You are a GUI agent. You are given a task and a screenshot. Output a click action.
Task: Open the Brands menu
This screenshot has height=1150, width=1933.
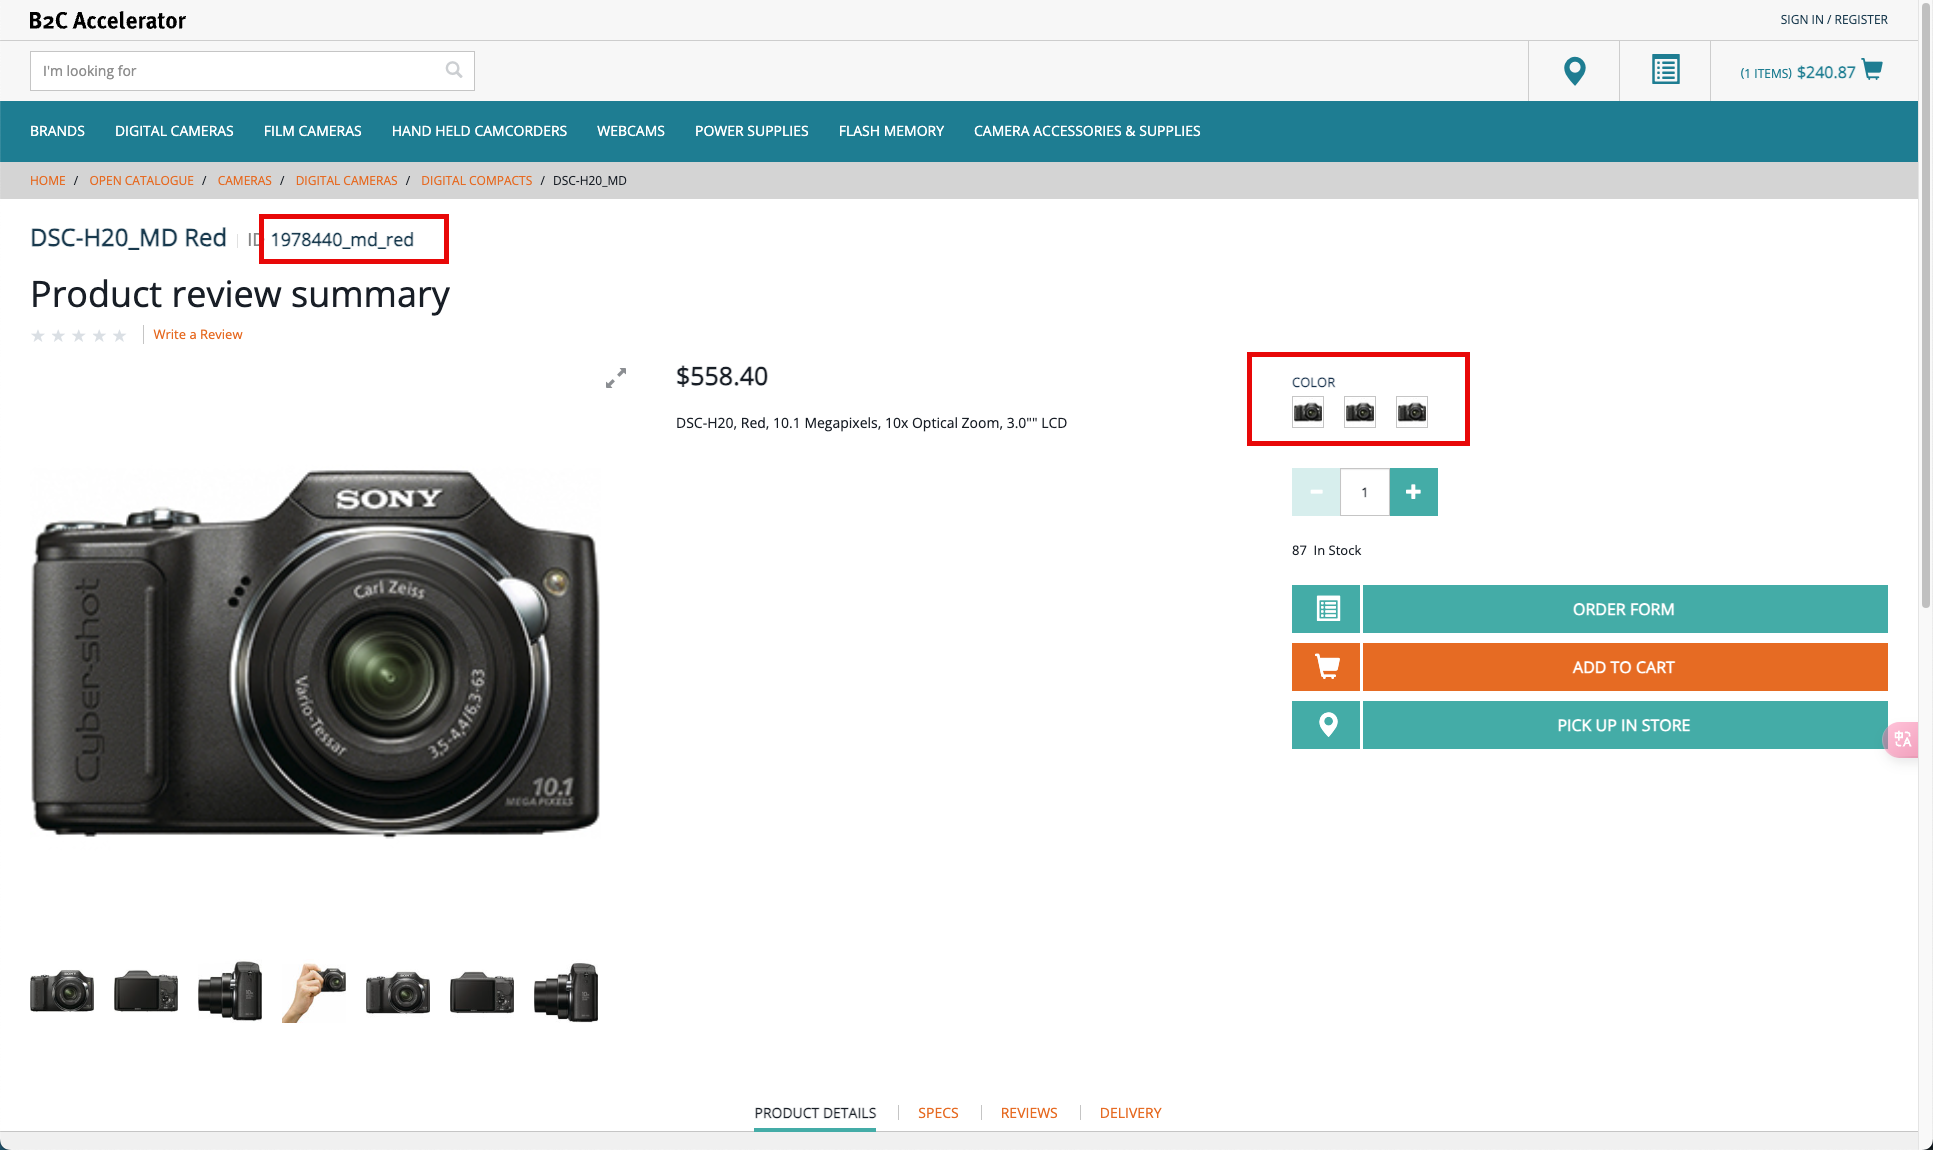pyautogui.click(x=57, y=131)
